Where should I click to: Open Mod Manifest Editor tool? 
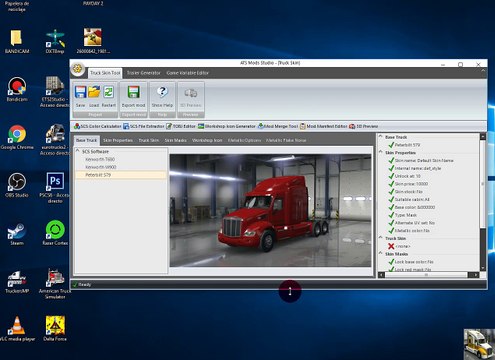point(324,126)
